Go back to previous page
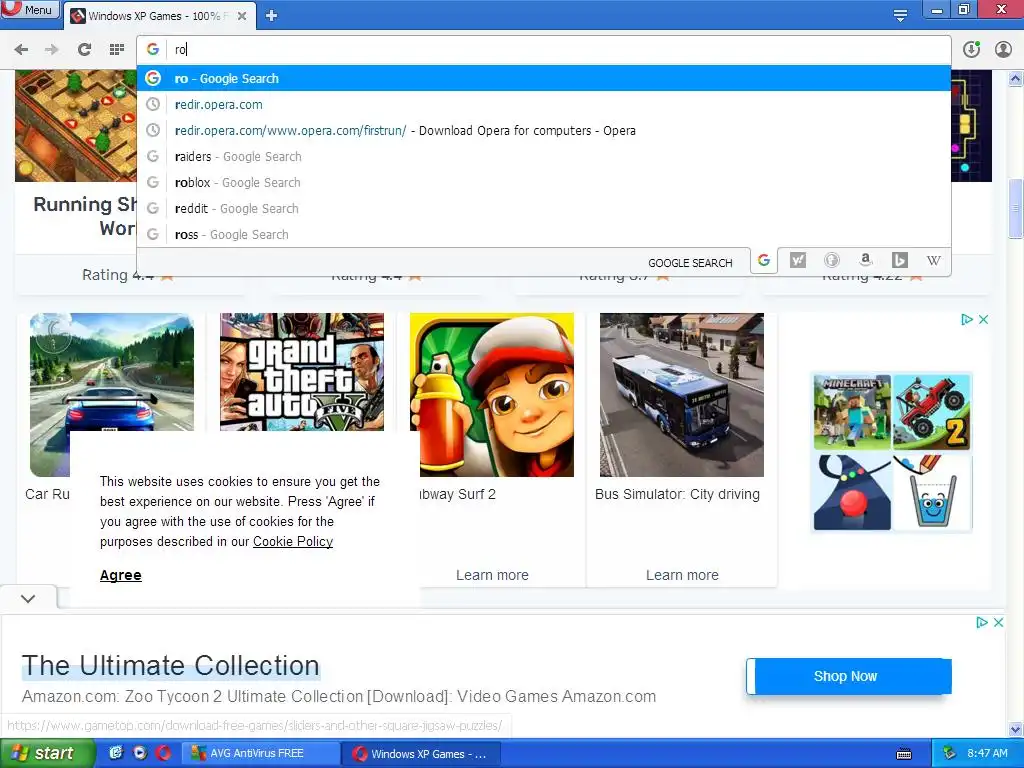This screenshot has height=768, width=1024. point(21,49)
